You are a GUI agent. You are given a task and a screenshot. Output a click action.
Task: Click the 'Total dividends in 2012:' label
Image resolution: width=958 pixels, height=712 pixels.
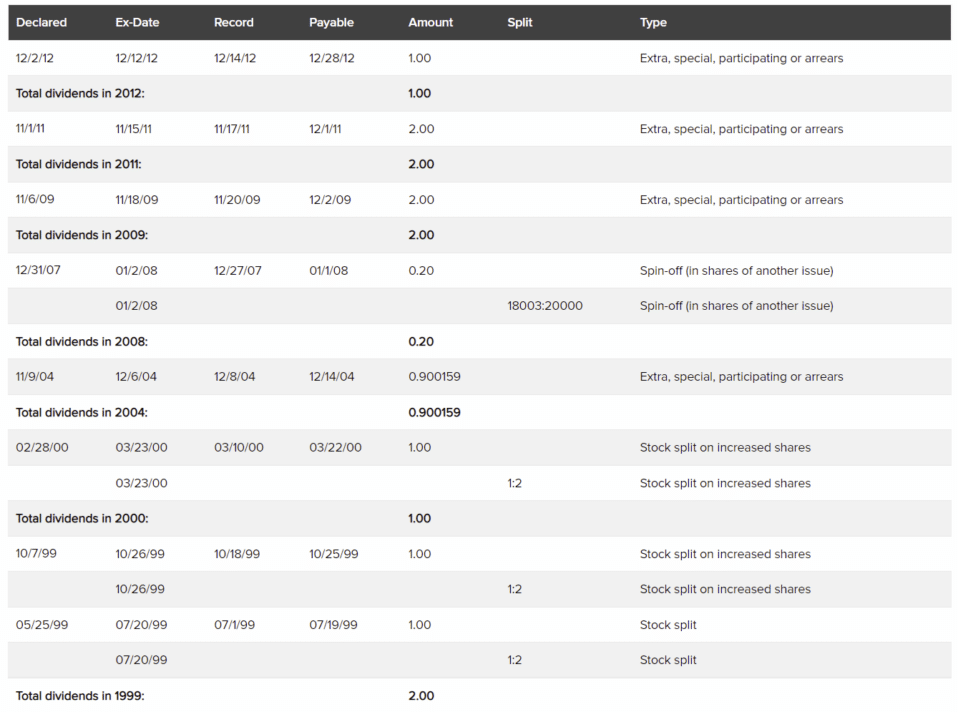click(79, 94)
